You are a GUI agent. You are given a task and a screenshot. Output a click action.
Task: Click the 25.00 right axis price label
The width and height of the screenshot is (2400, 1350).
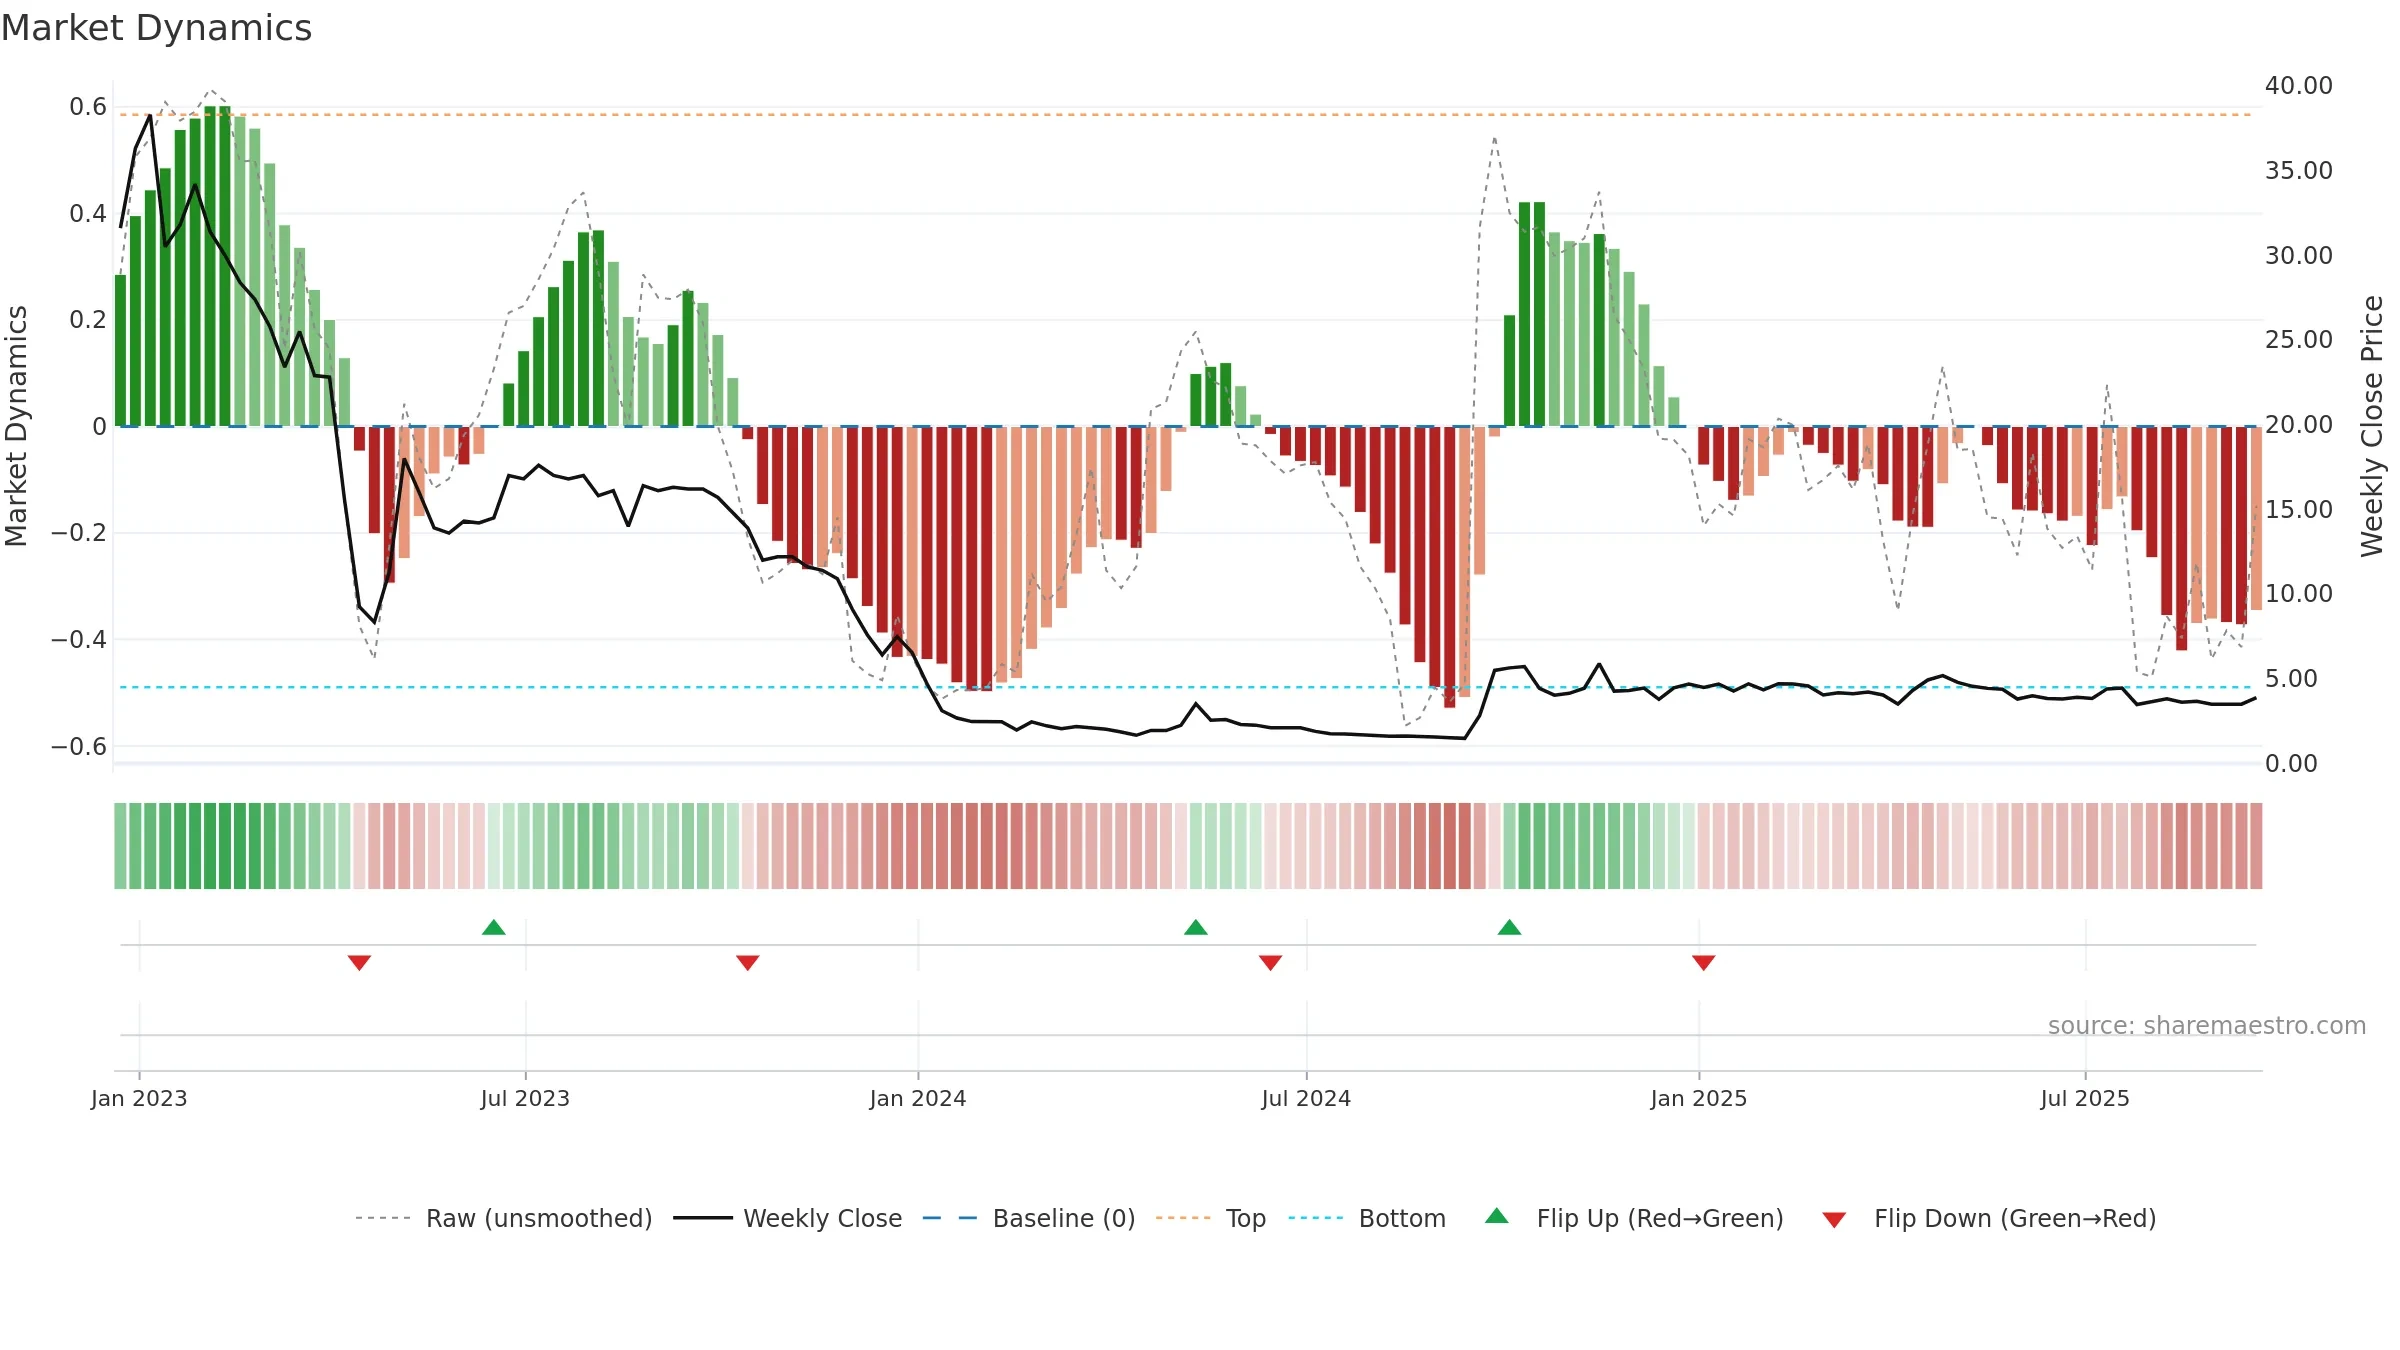[x=2299, y=340]
